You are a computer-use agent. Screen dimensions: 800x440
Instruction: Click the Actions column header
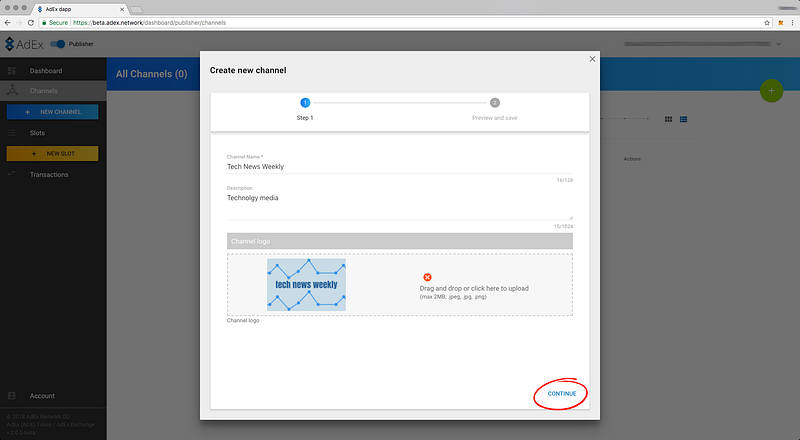click(x=632, y=159)
